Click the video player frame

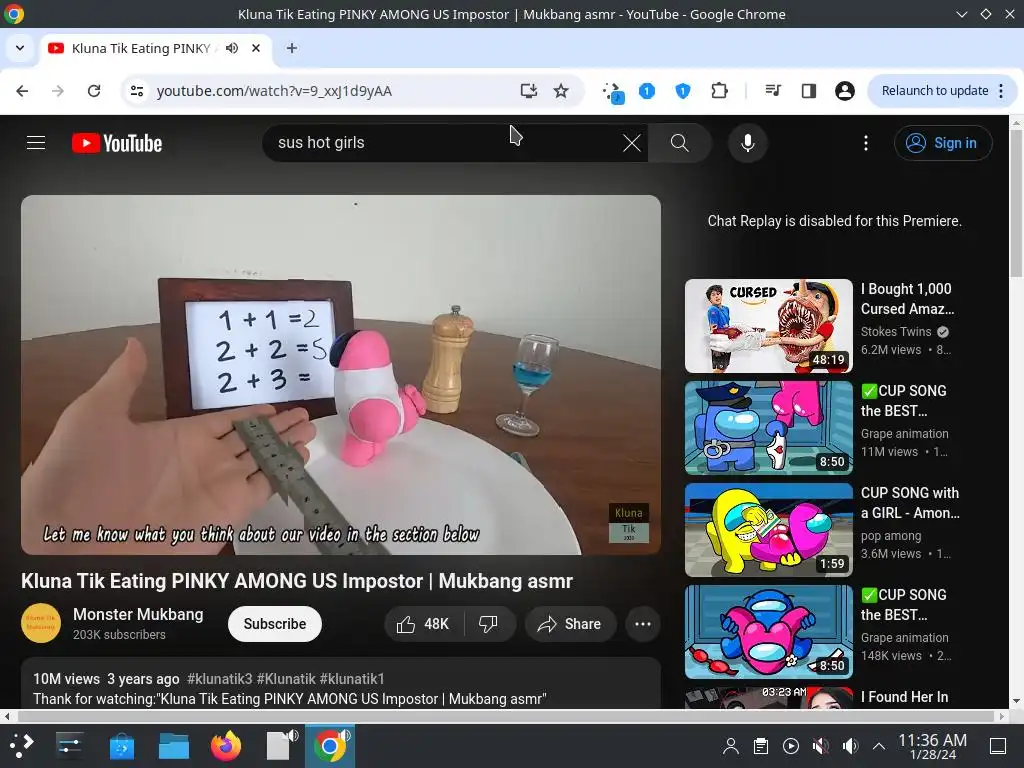tap(341, 375)
